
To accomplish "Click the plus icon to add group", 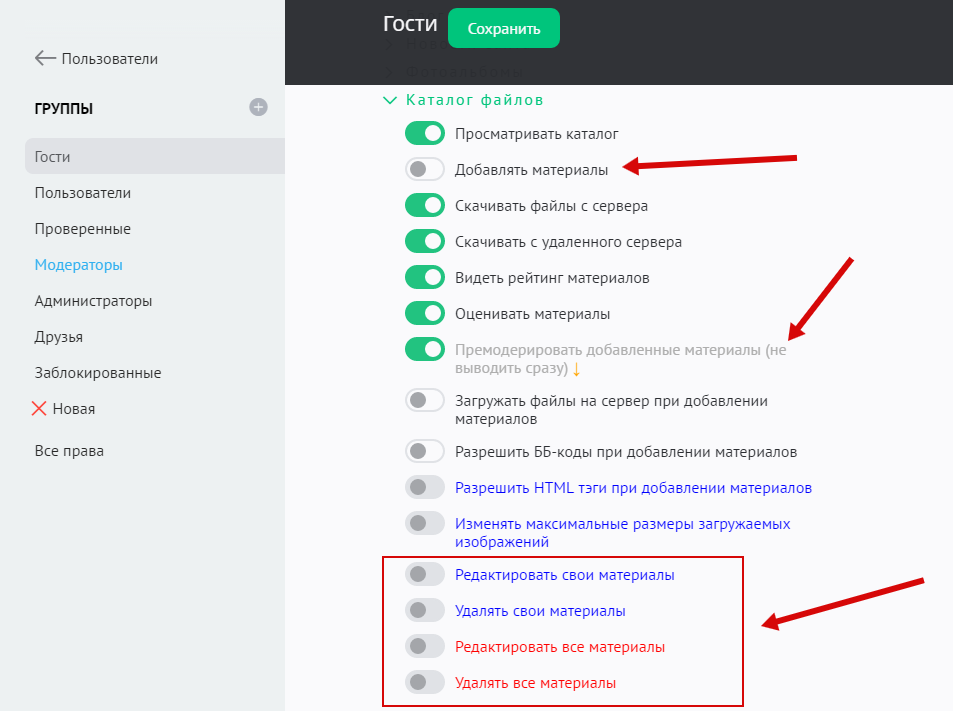I will pyautogui.click(x=258, y=107).
